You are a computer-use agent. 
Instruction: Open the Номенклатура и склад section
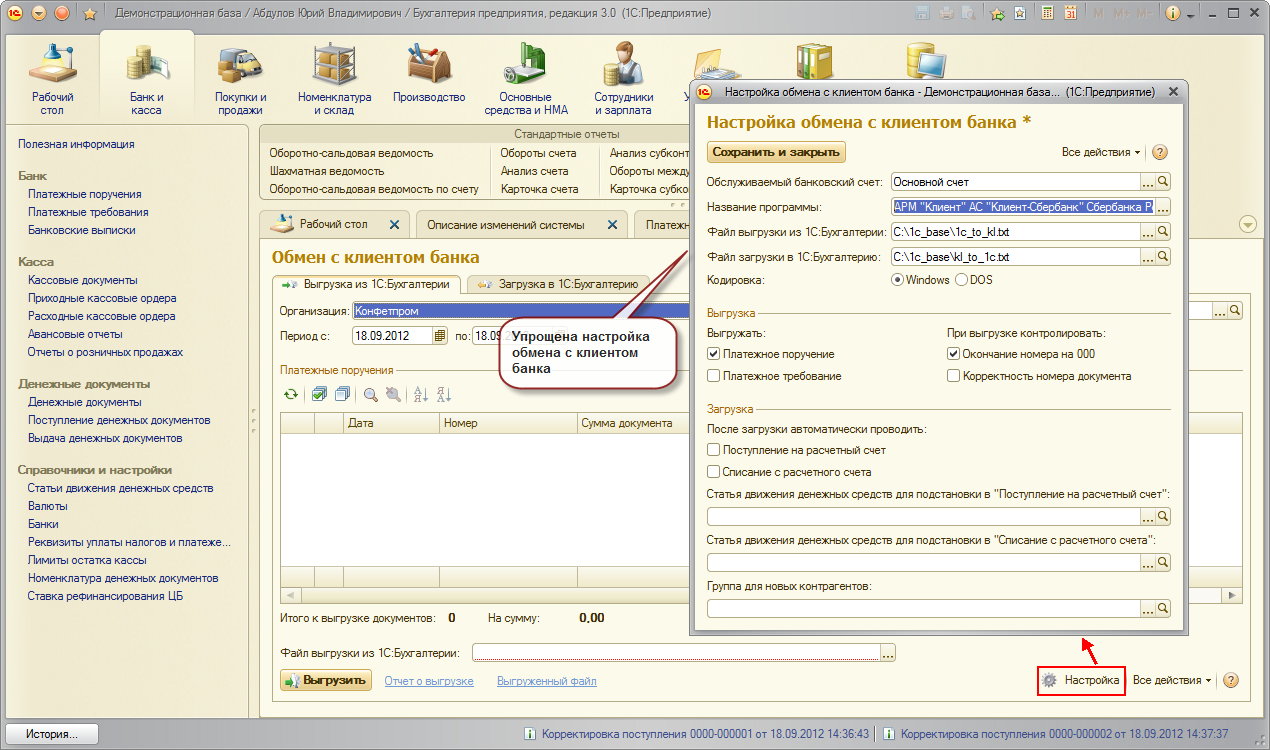click(335, 79)
